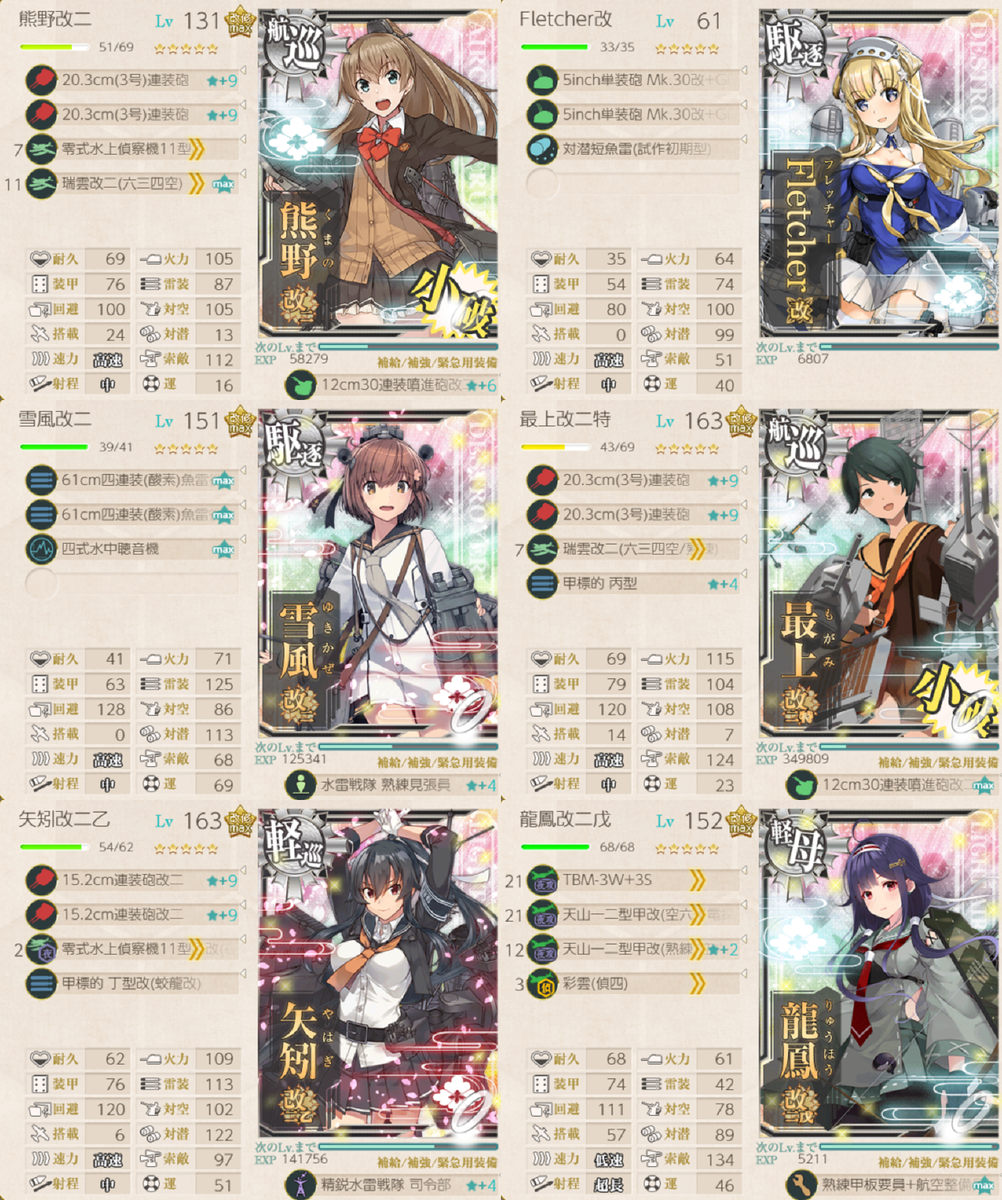Click Yukikaze's 水雷戦隊 熟練見張員 extra slot icon
The image size is (1002, 1200).
301,785
